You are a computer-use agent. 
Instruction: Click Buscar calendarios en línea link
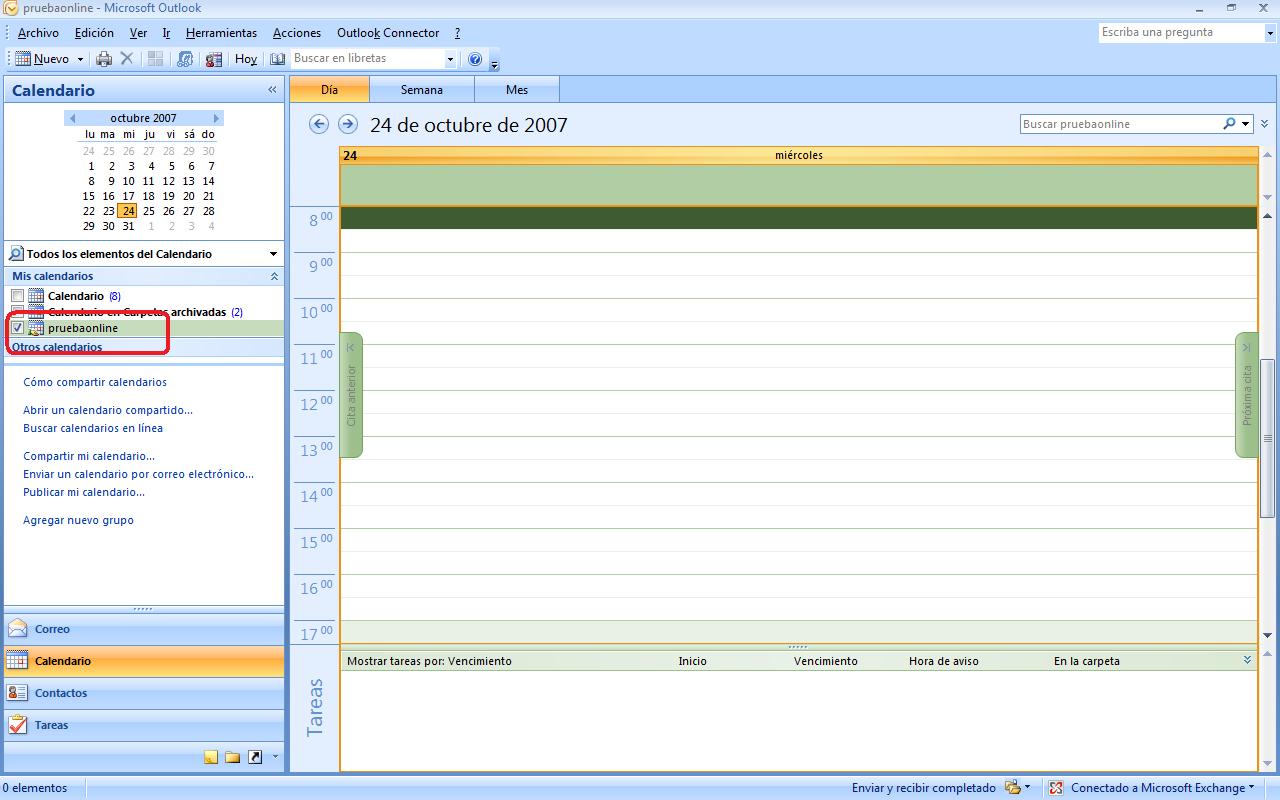93,428
